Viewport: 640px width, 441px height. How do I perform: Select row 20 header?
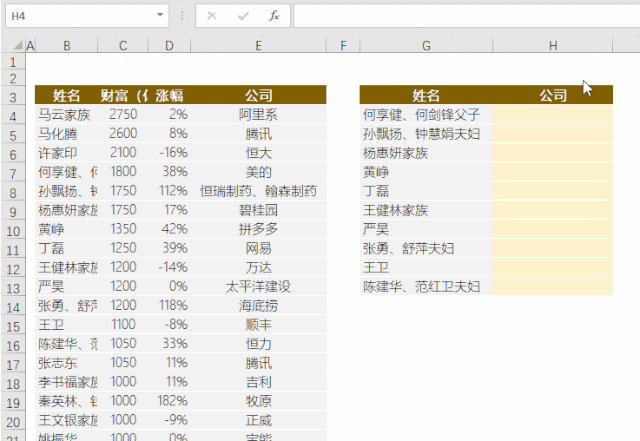(x=13, y=422)
